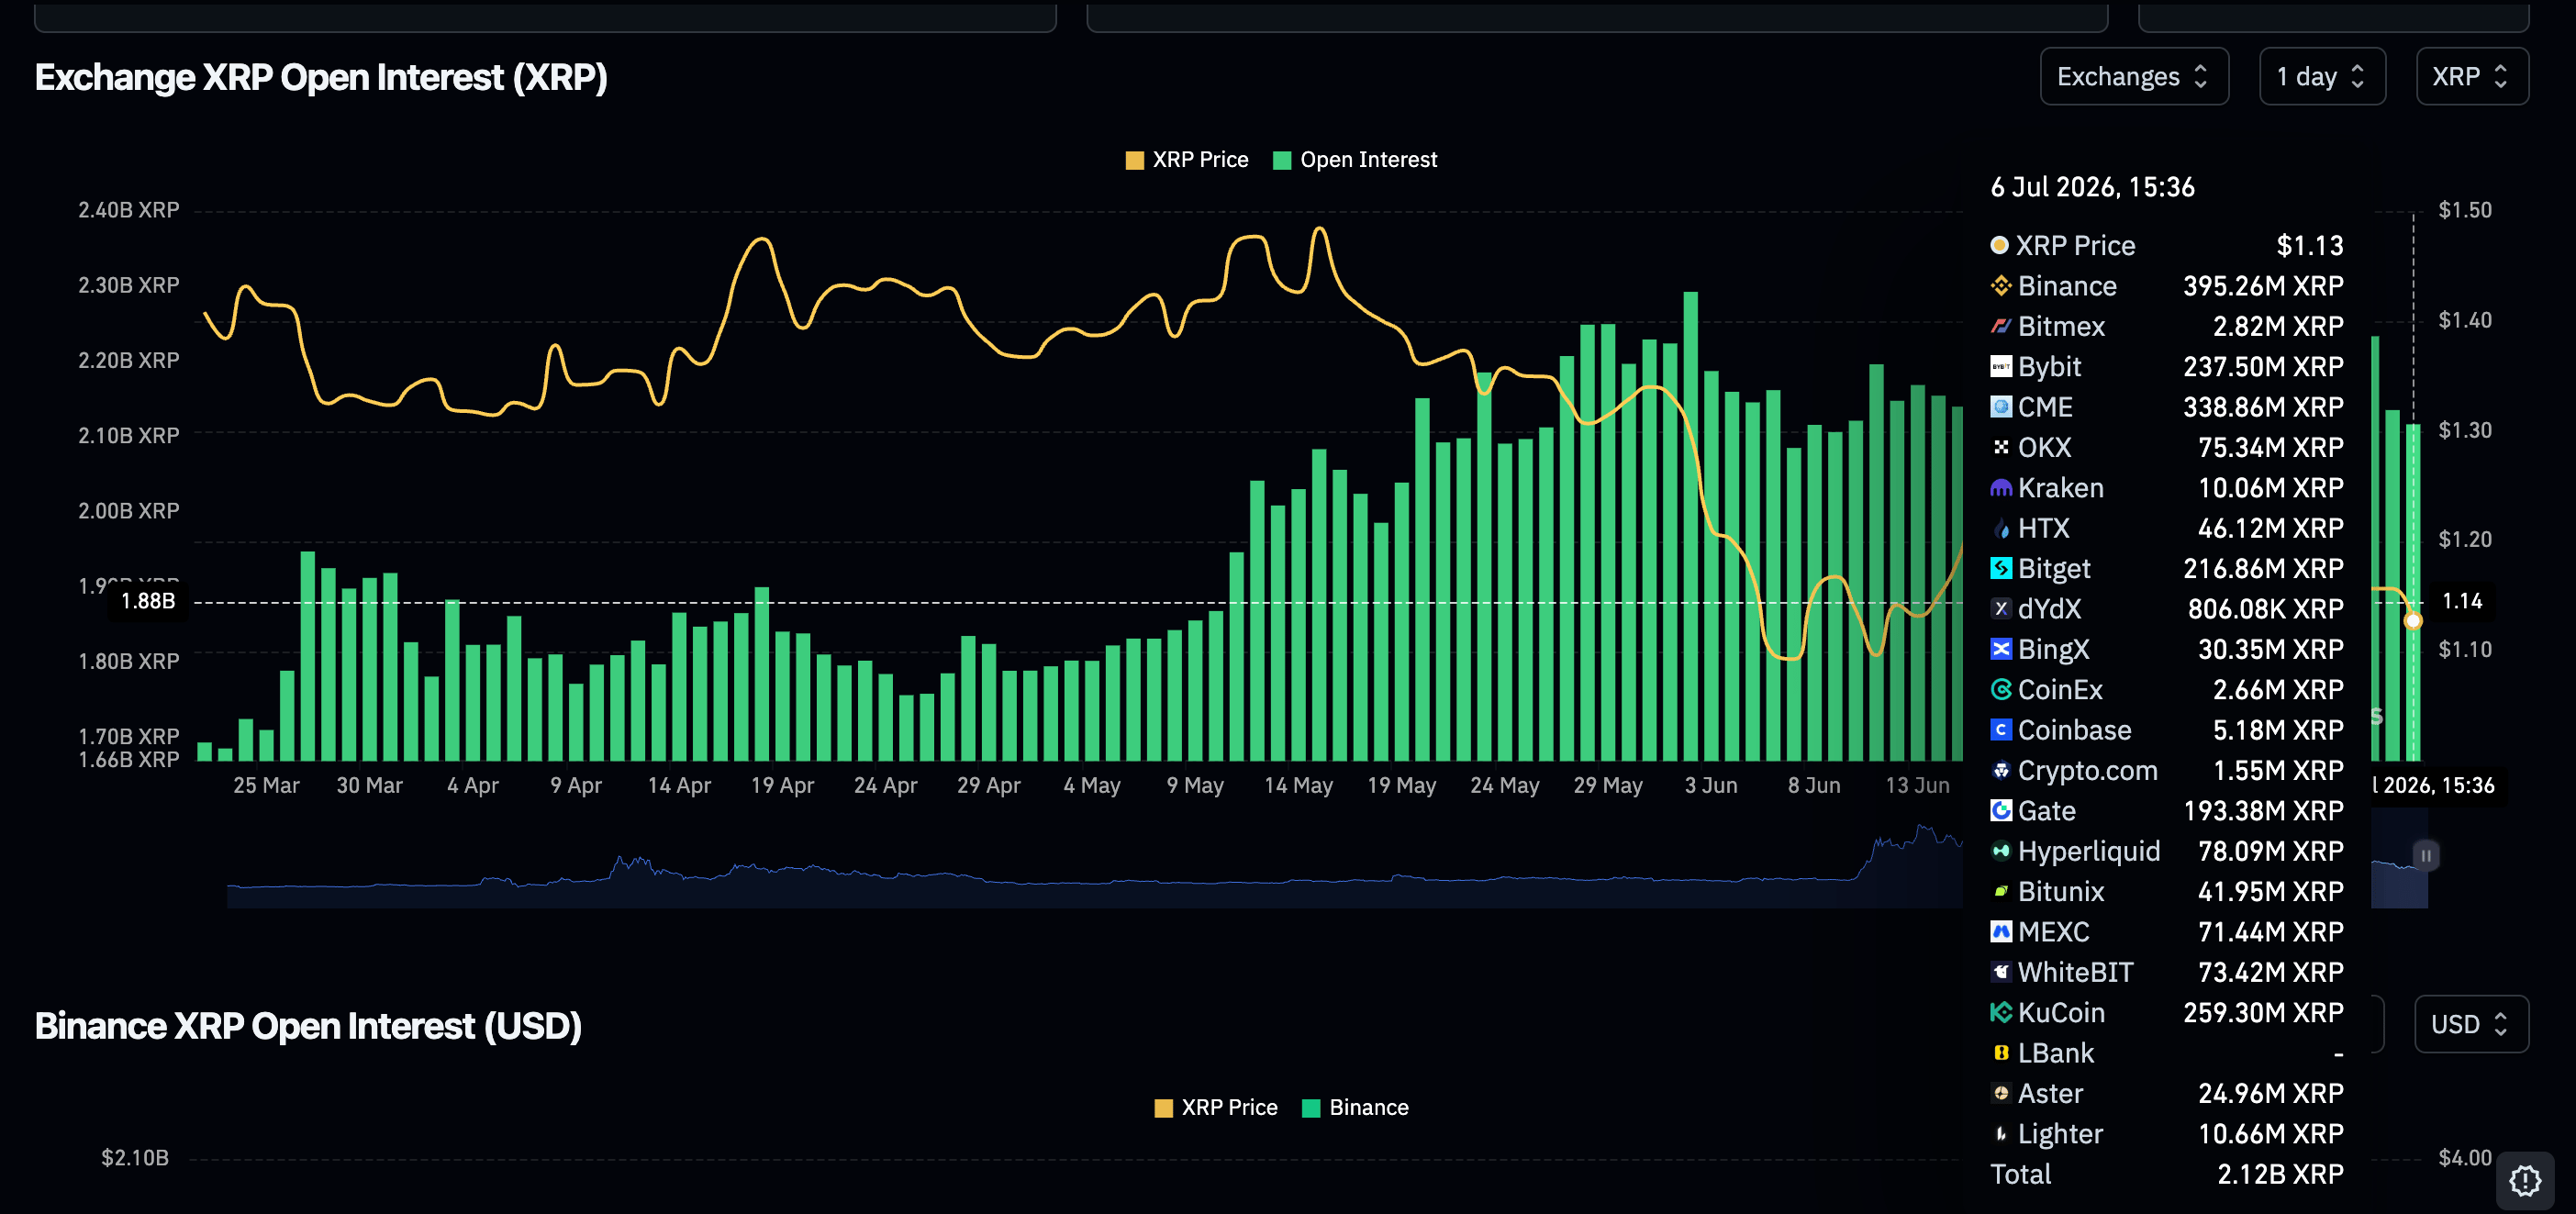The image size is (2576, 1214).
Task: Open the 1 day interval dropdown
Action: tap(2322, 77)
